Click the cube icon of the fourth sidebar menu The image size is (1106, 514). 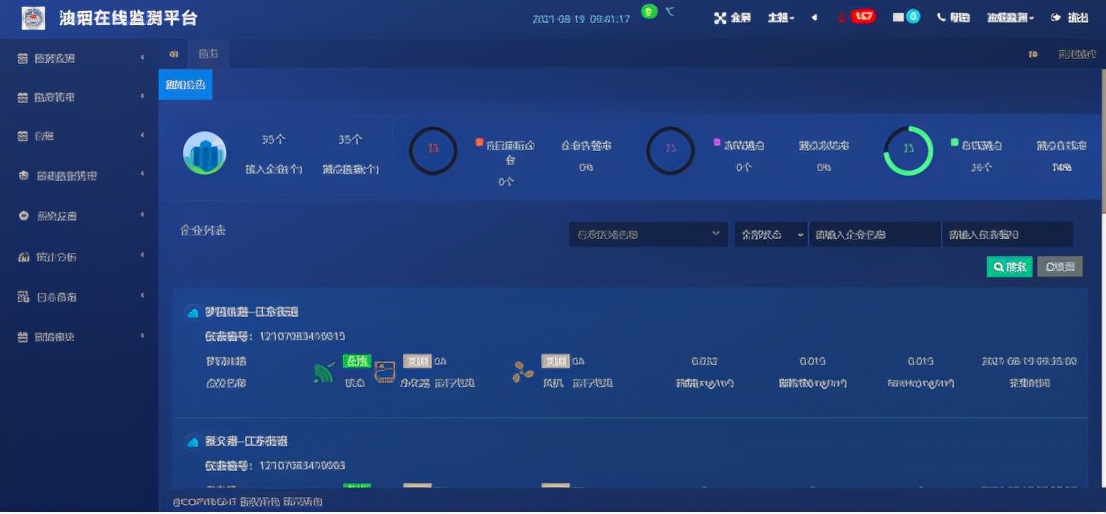(23, 176)
